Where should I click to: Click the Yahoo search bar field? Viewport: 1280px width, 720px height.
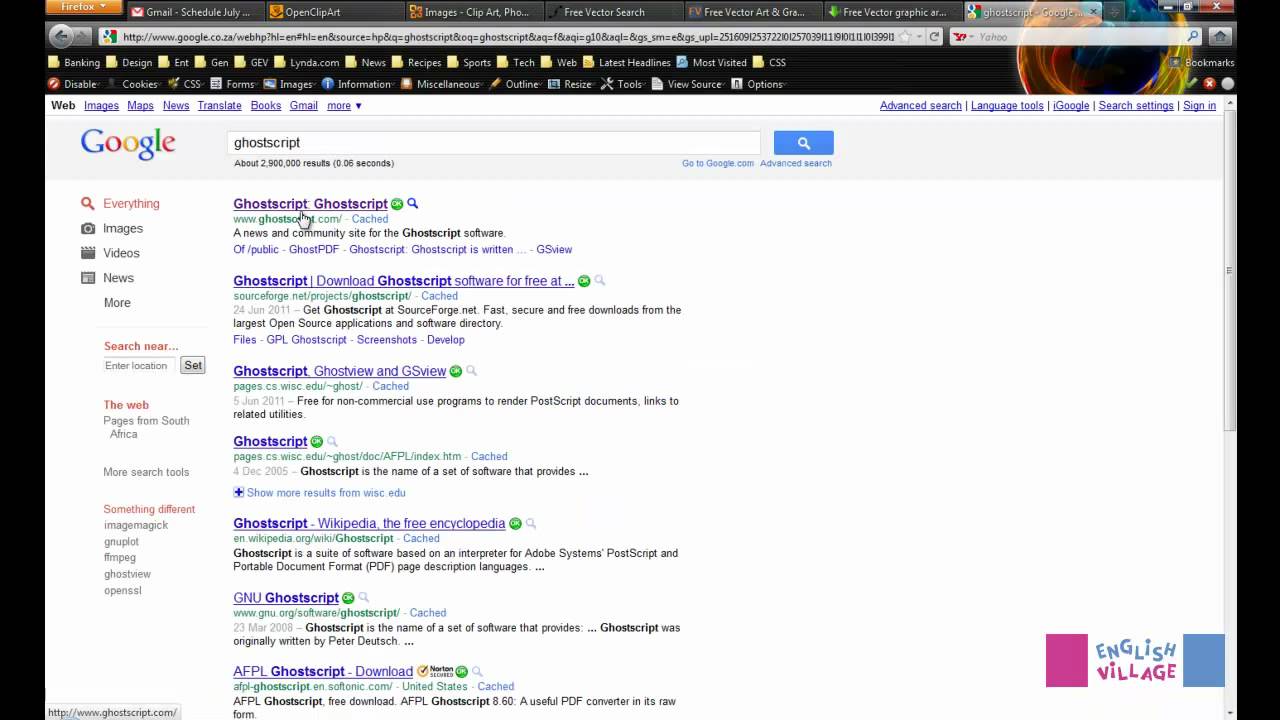pos(1080,37)
